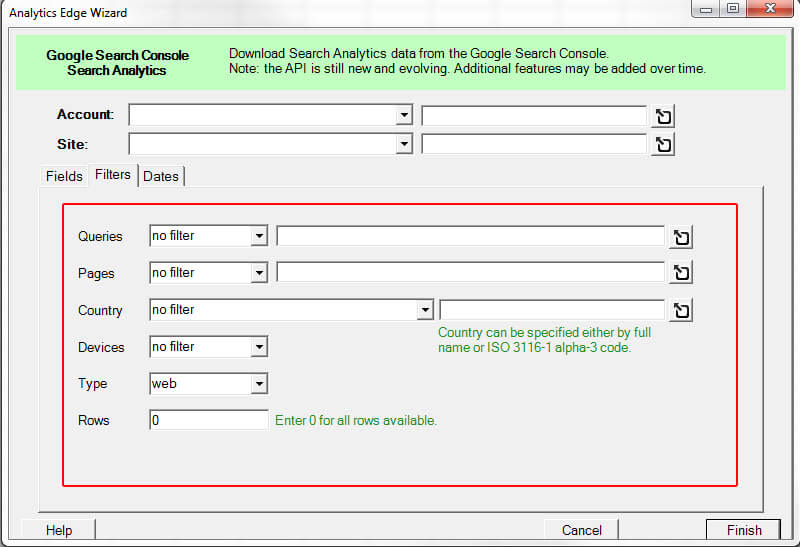The image size is (800, 547).
Task: Close the Analytics Edge Wizard window
Action: (x=771, y=9)
